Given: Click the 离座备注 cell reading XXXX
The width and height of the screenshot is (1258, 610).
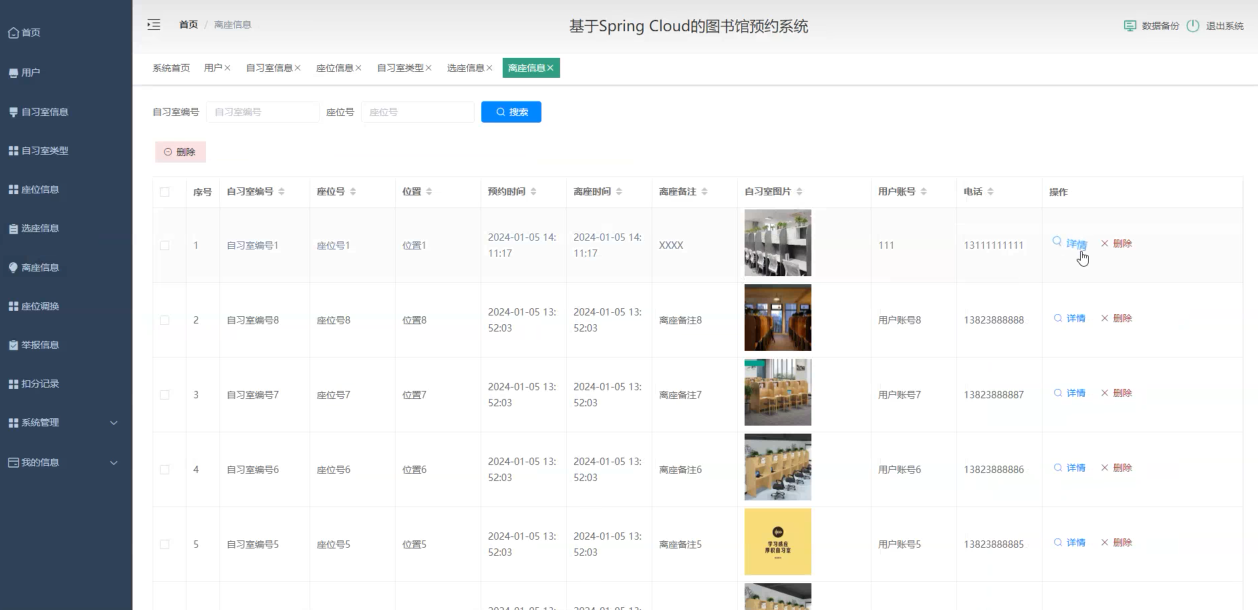Looking at the screenshot, I should (x=671, y=245).
